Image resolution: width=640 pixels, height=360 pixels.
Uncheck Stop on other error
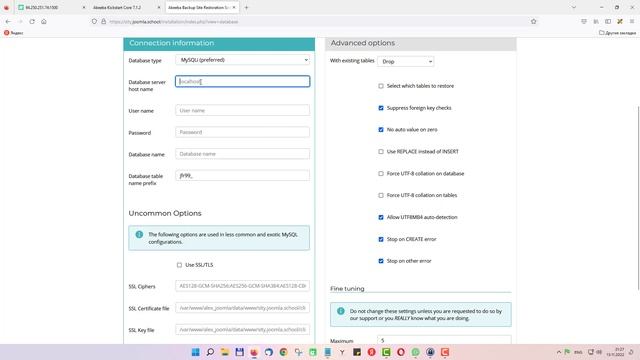pos(381,261)
